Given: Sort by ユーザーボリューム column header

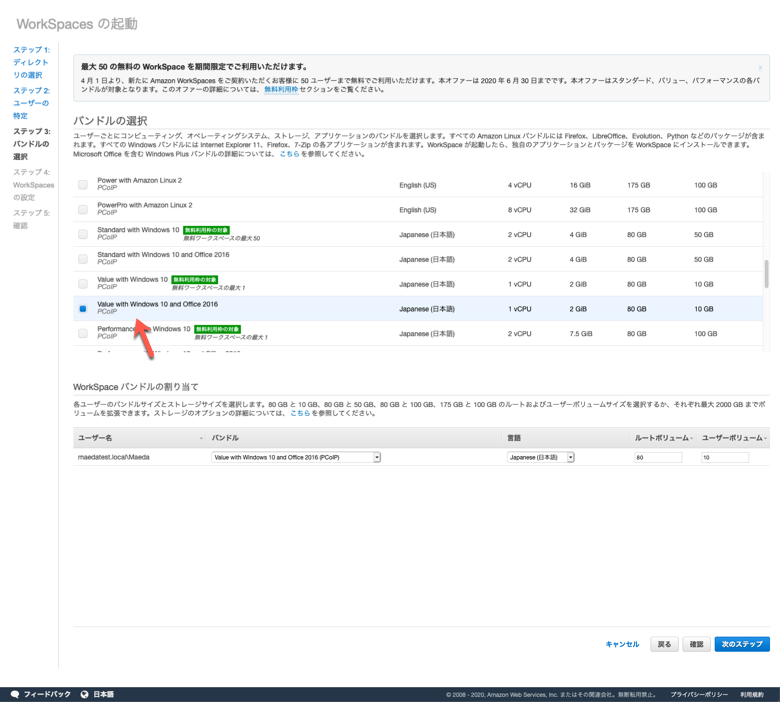Looking at the screenshot, I should tap(734, 438).
